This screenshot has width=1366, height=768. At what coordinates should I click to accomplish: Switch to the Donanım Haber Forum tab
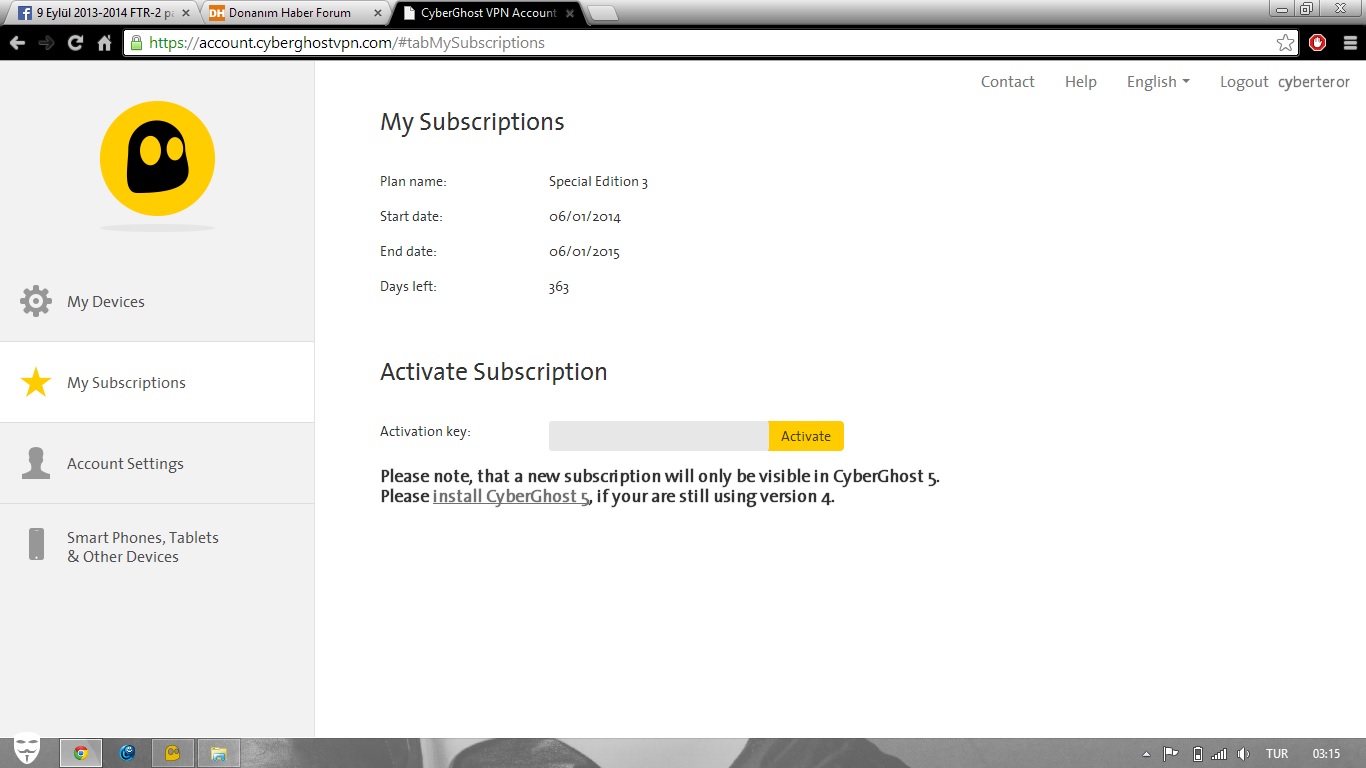point(295,14)
